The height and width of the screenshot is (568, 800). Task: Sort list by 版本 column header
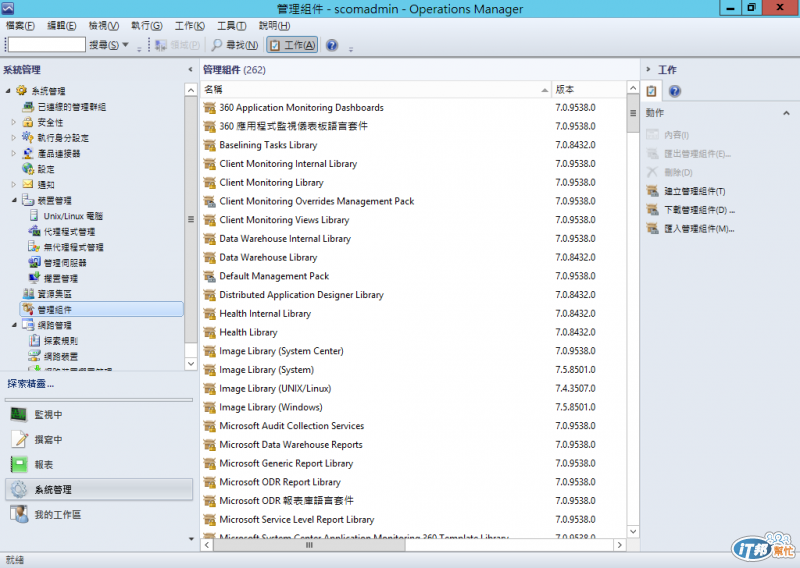(588, 89)
